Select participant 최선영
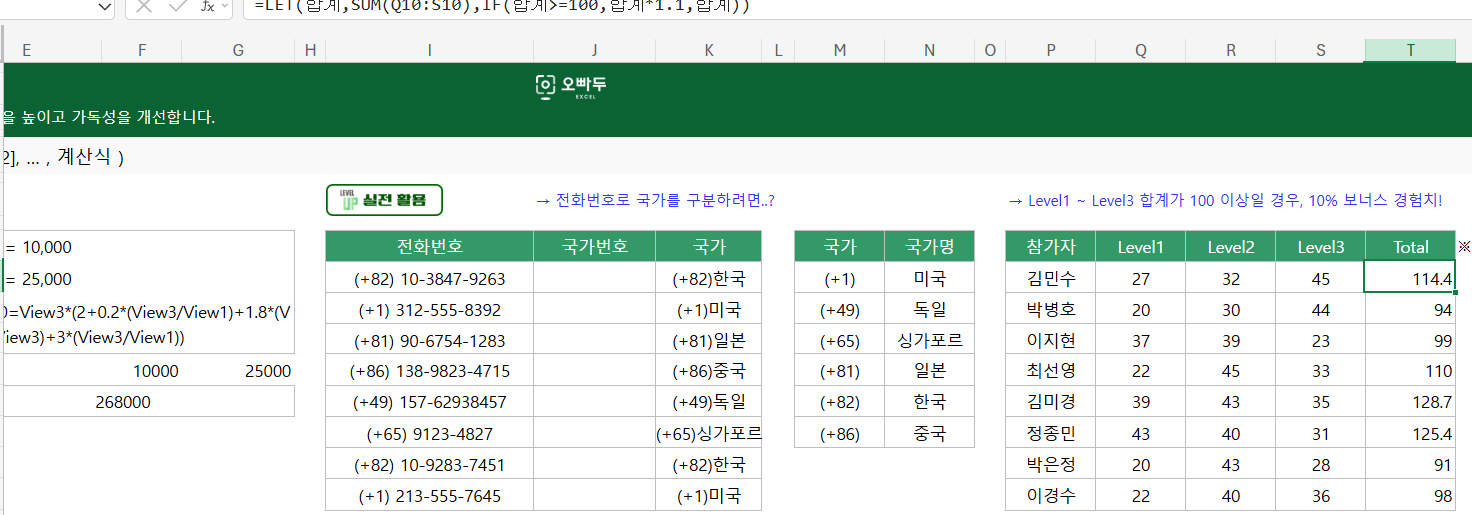Viewport: 1472px width, 515px height. click(1051, 372)
